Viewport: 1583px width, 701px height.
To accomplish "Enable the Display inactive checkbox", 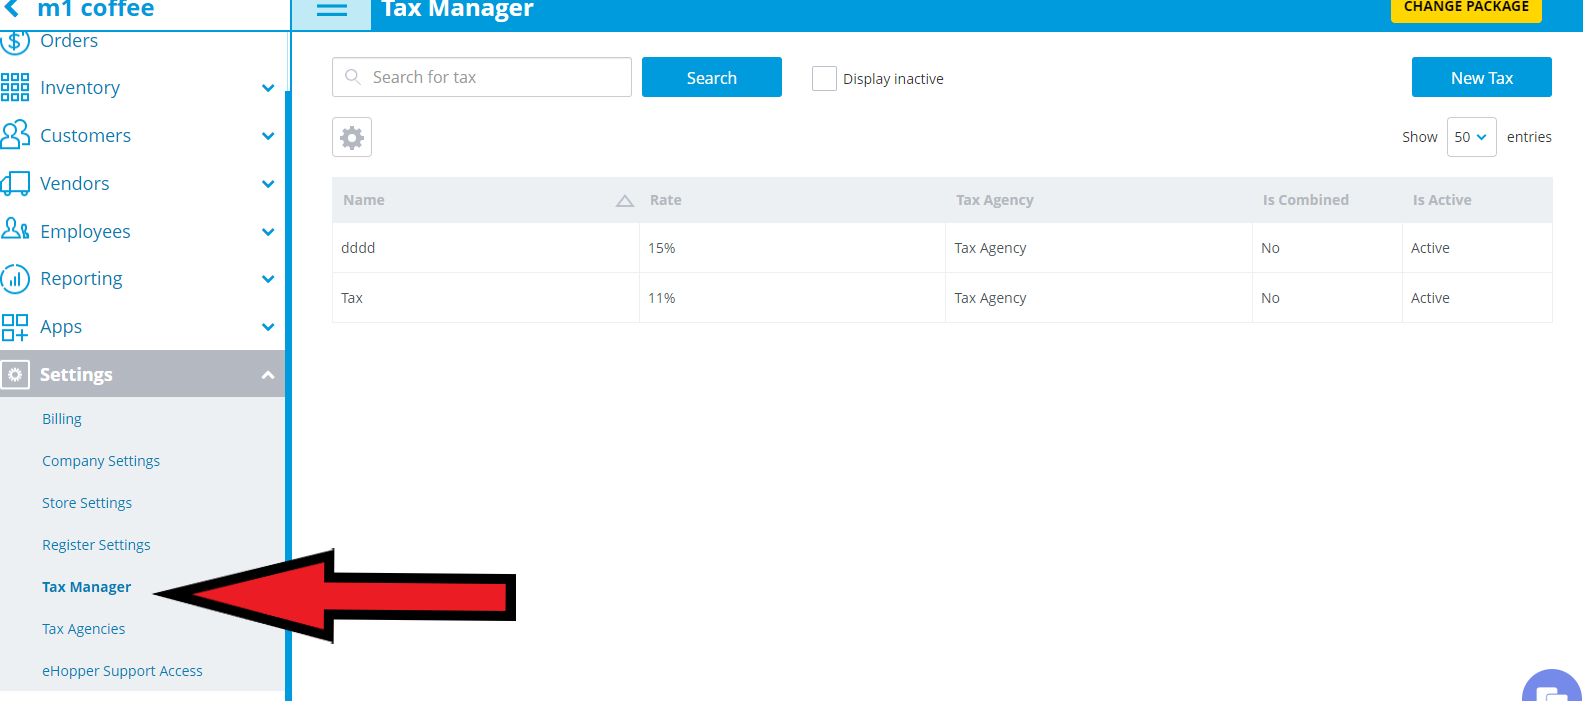I will (824, 79).
